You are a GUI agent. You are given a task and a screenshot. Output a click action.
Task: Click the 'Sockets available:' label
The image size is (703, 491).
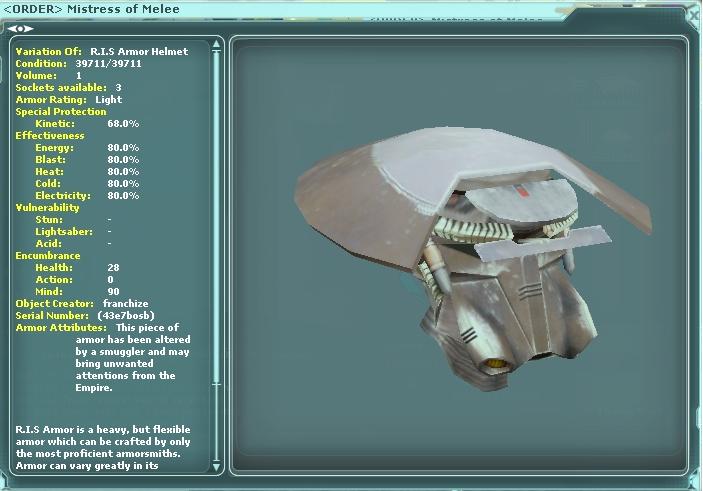click(x=61, y=87)
